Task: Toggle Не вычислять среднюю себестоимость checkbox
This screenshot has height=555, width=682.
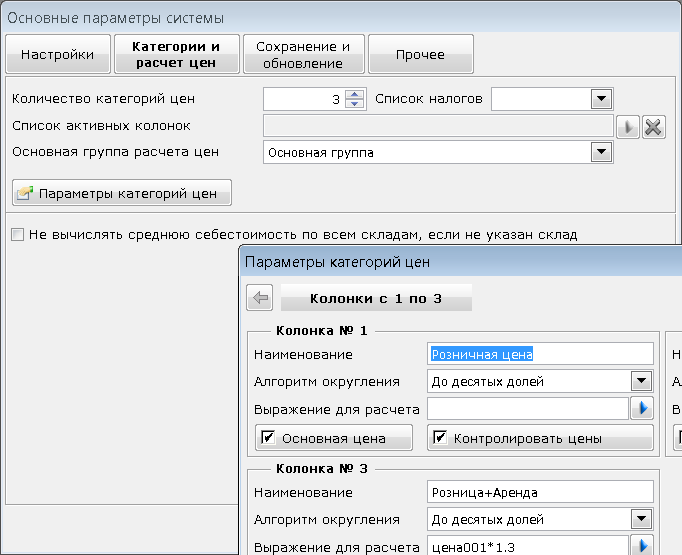Action: click(17, 235)
